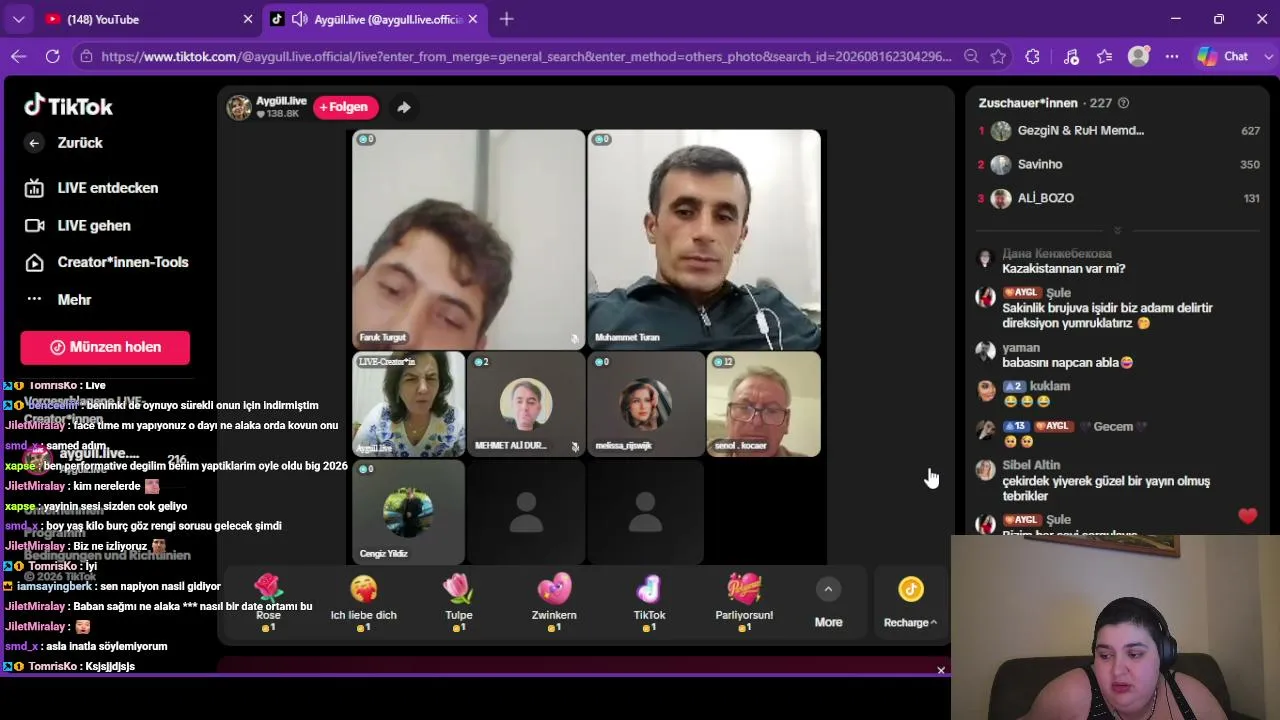
Task: Go back one page in the browser
Action: pos(18,57)
